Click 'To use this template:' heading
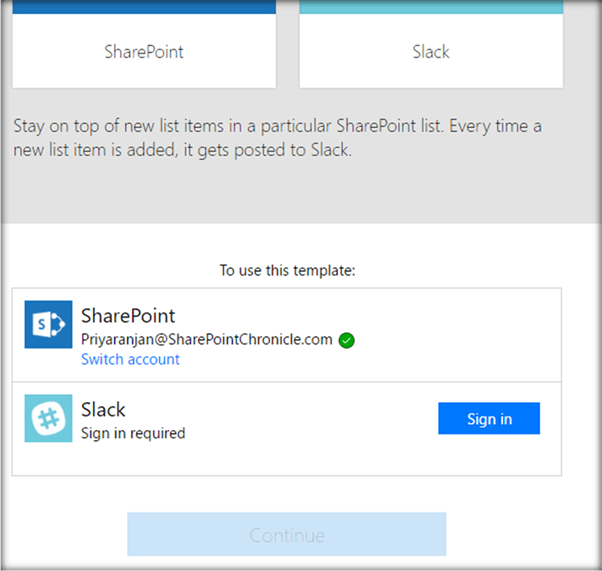The image size is (602, 571). pos(287,271)
